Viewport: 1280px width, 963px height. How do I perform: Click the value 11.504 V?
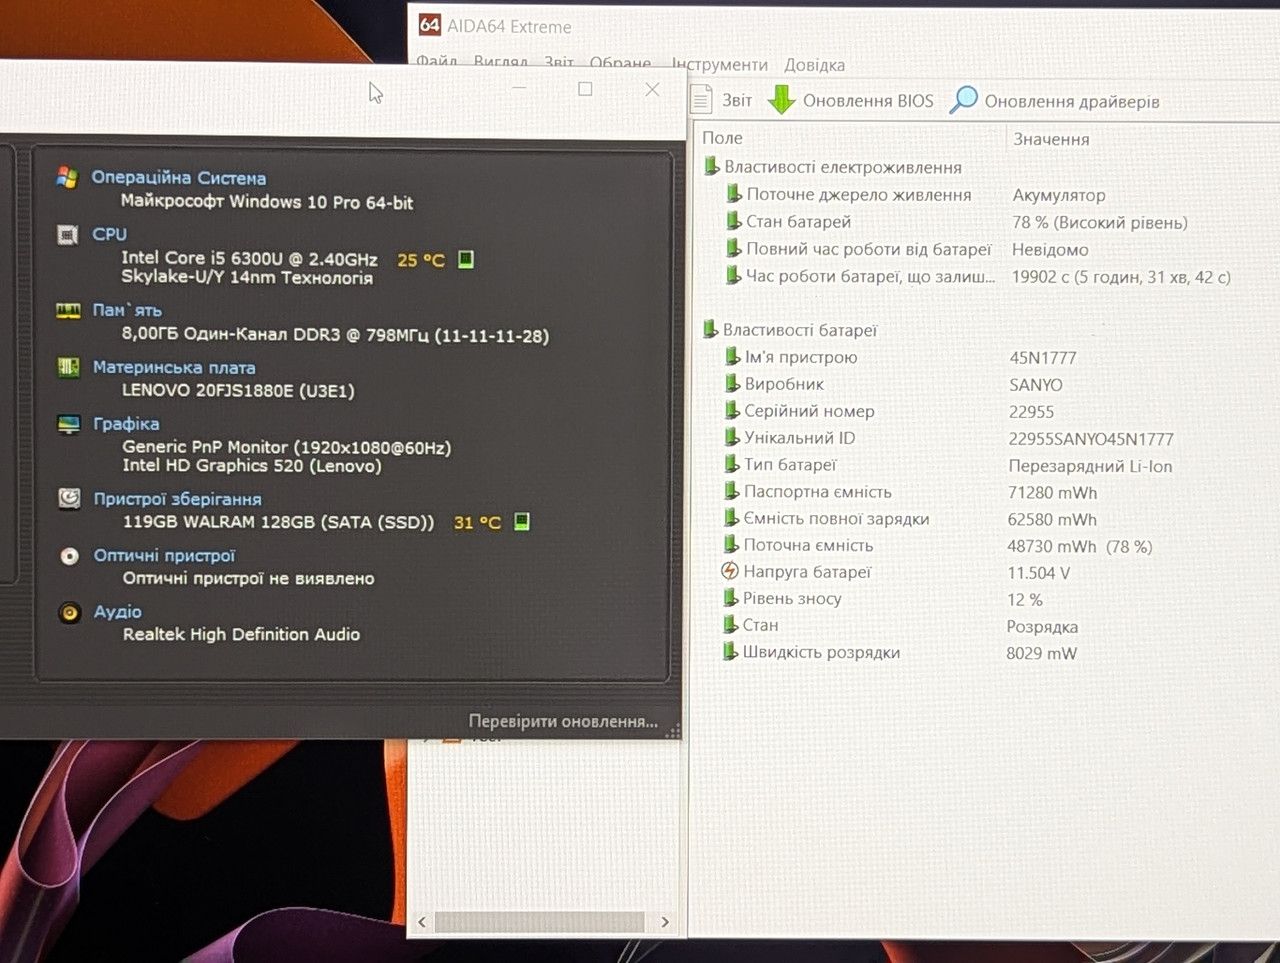pos(1038,573)
